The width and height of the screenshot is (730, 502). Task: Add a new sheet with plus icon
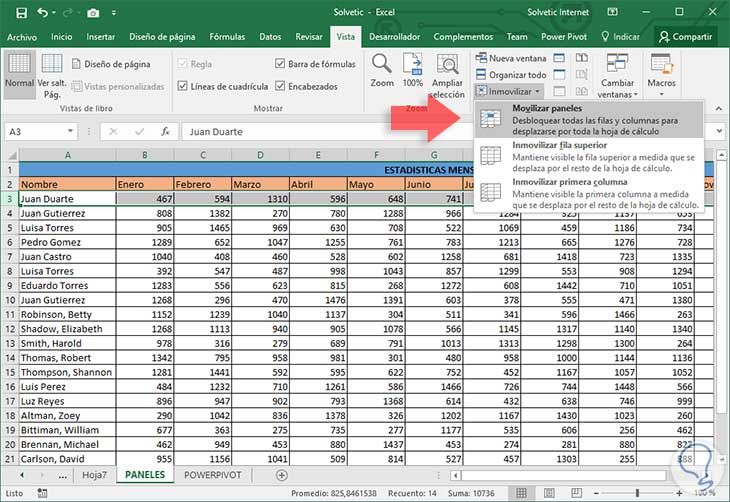click(x=282, y=475)
